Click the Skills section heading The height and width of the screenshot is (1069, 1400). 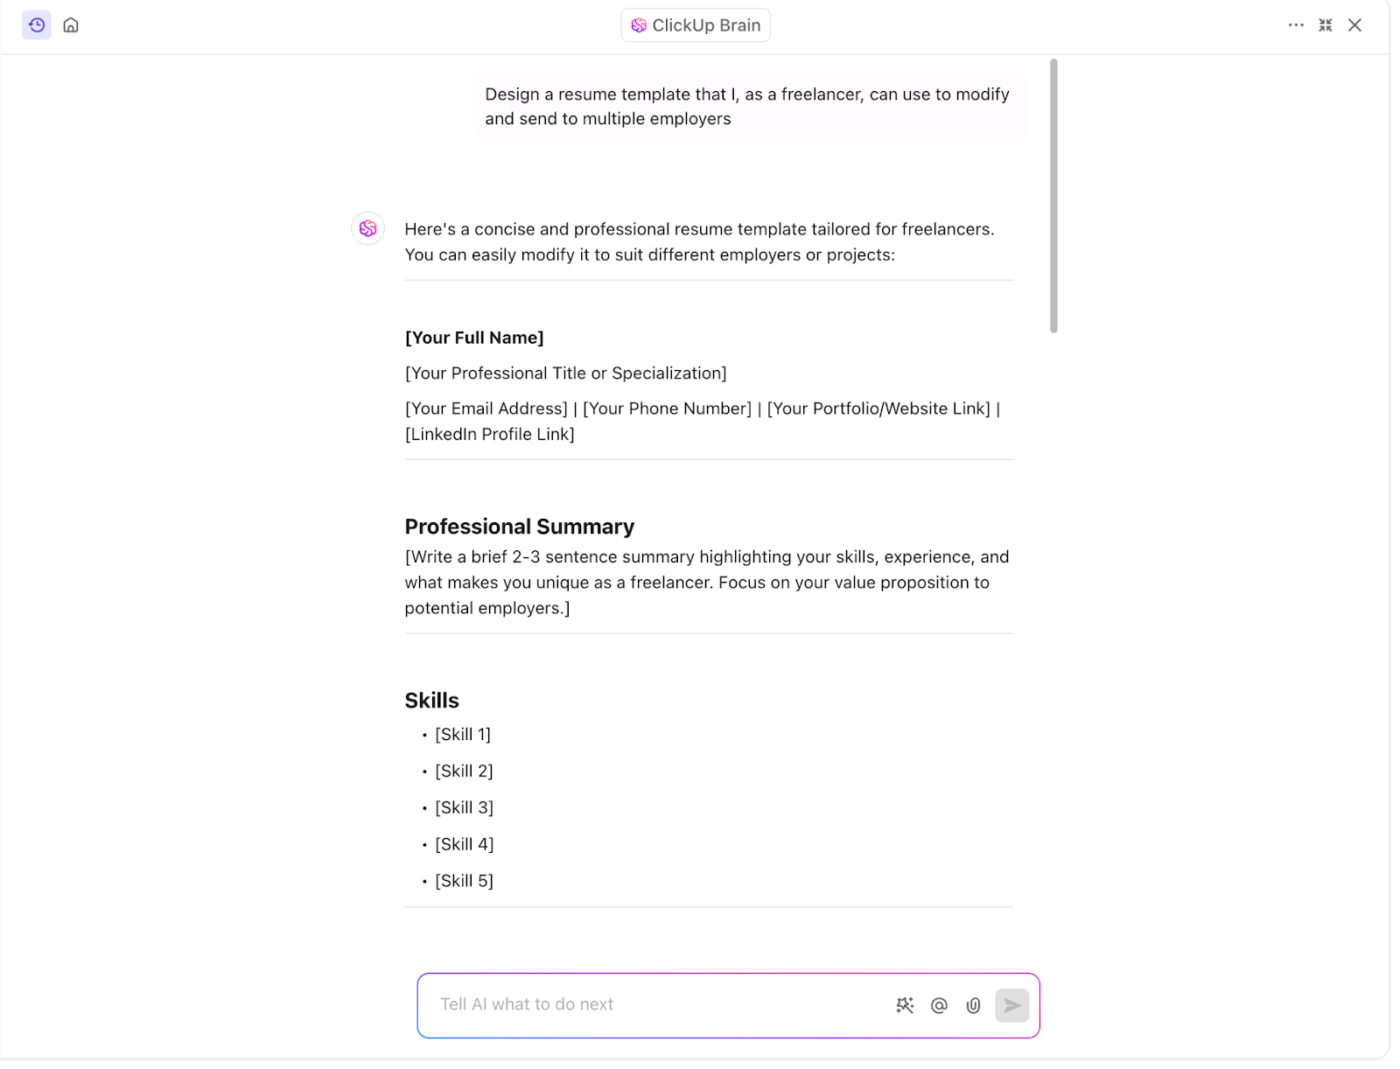point(432,701)
